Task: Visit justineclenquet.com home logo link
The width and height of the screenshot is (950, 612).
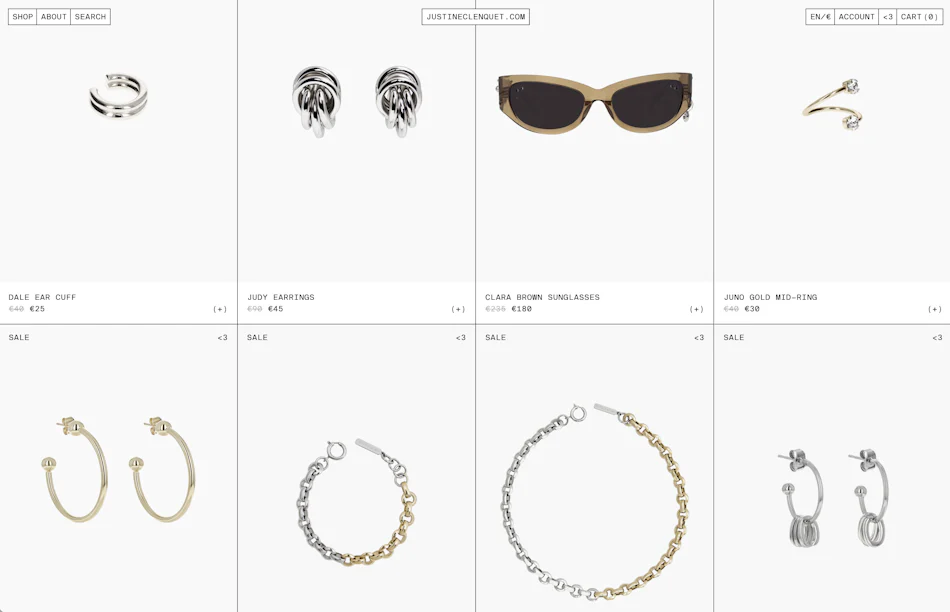Action: pyautogui.click(x=476, y=17)
